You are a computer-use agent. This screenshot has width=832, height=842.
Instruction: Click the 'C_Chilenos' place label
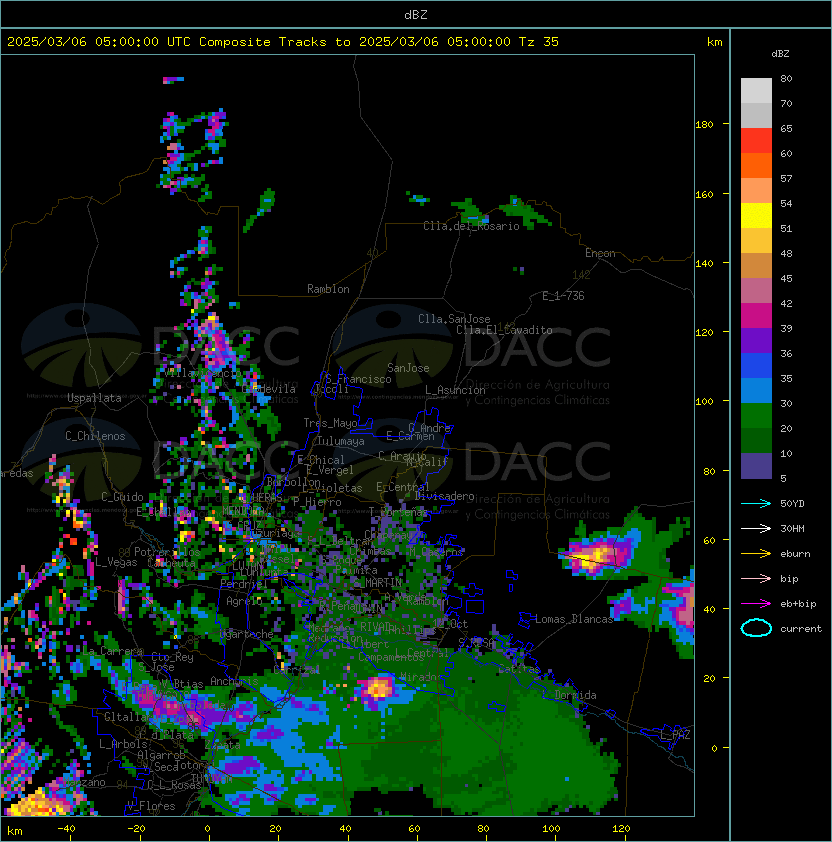pyautogui.click(x=95, y=436)
